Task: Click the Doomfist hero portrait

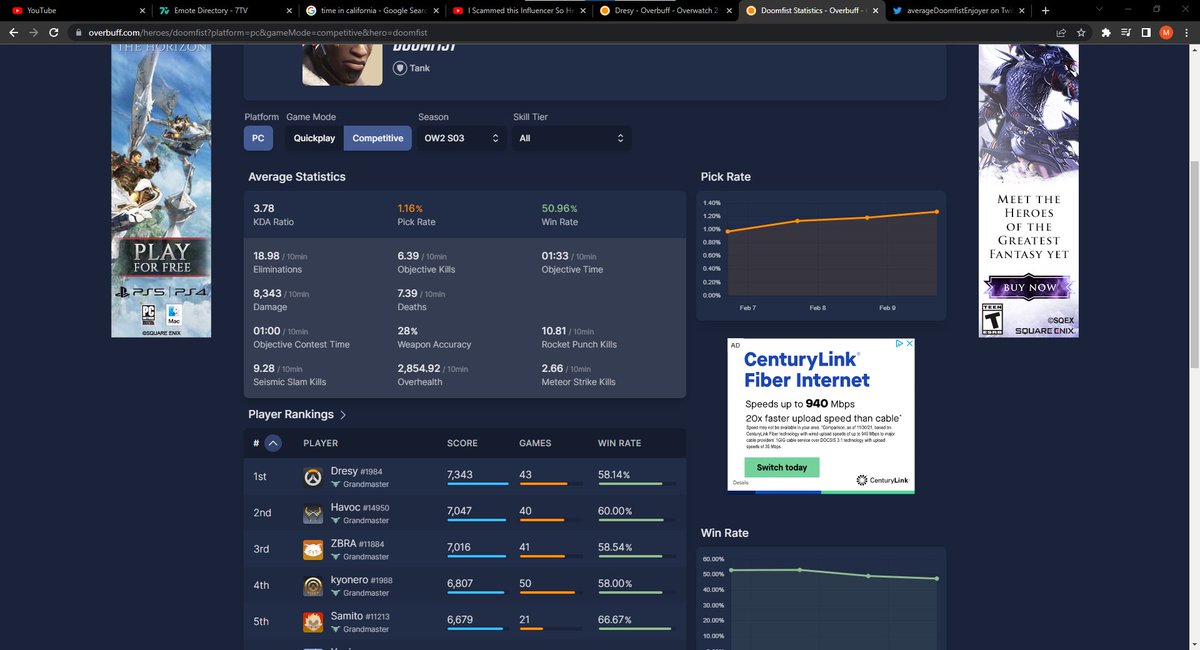Action: pos(340,65)
